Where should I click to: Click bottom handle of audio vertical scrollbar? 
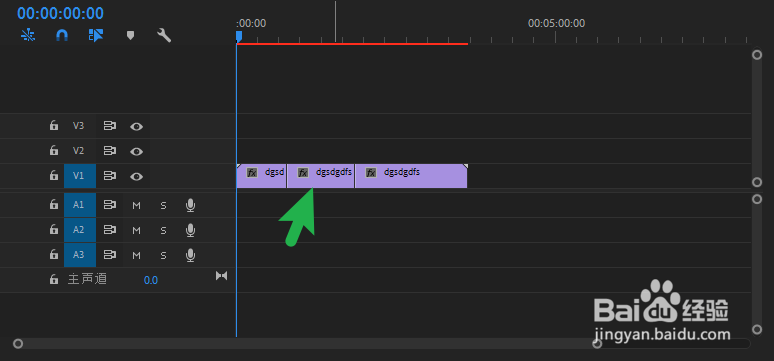click(757, 329)
